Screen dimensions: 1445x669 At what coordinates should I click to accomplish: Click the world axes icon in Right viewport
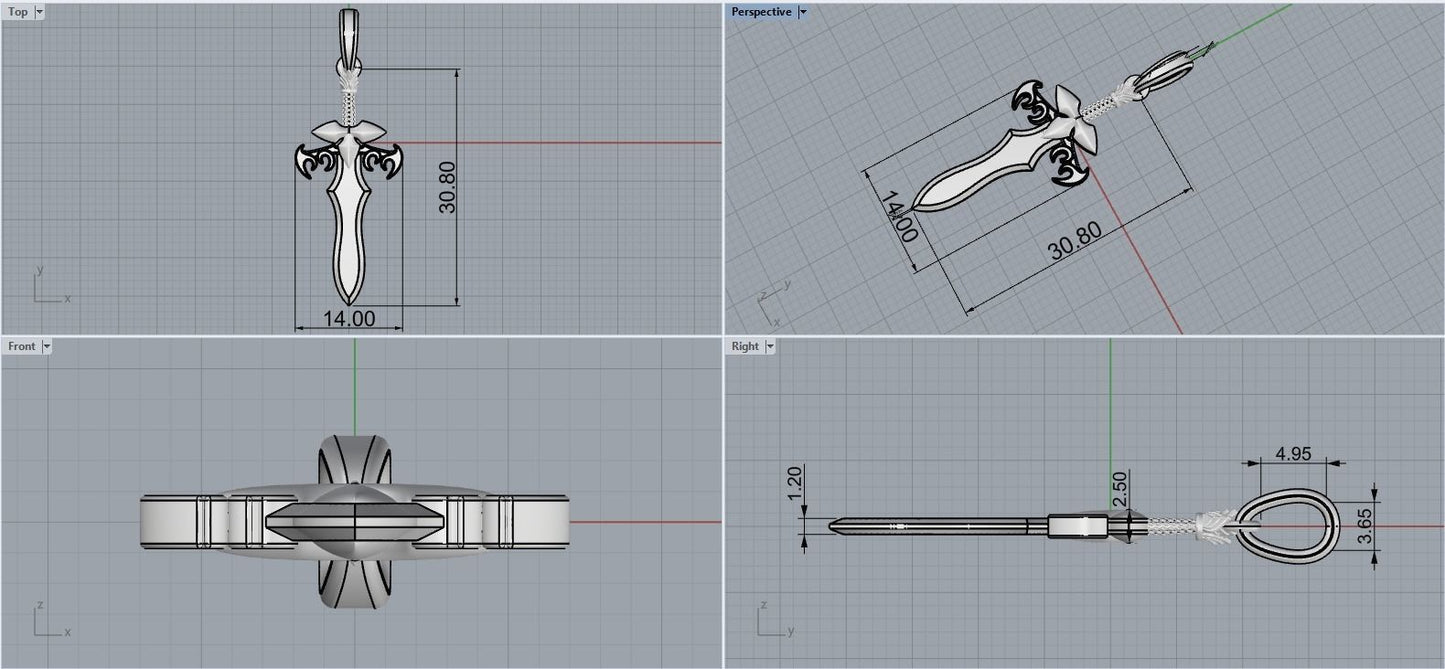click(x=770, y=621)
